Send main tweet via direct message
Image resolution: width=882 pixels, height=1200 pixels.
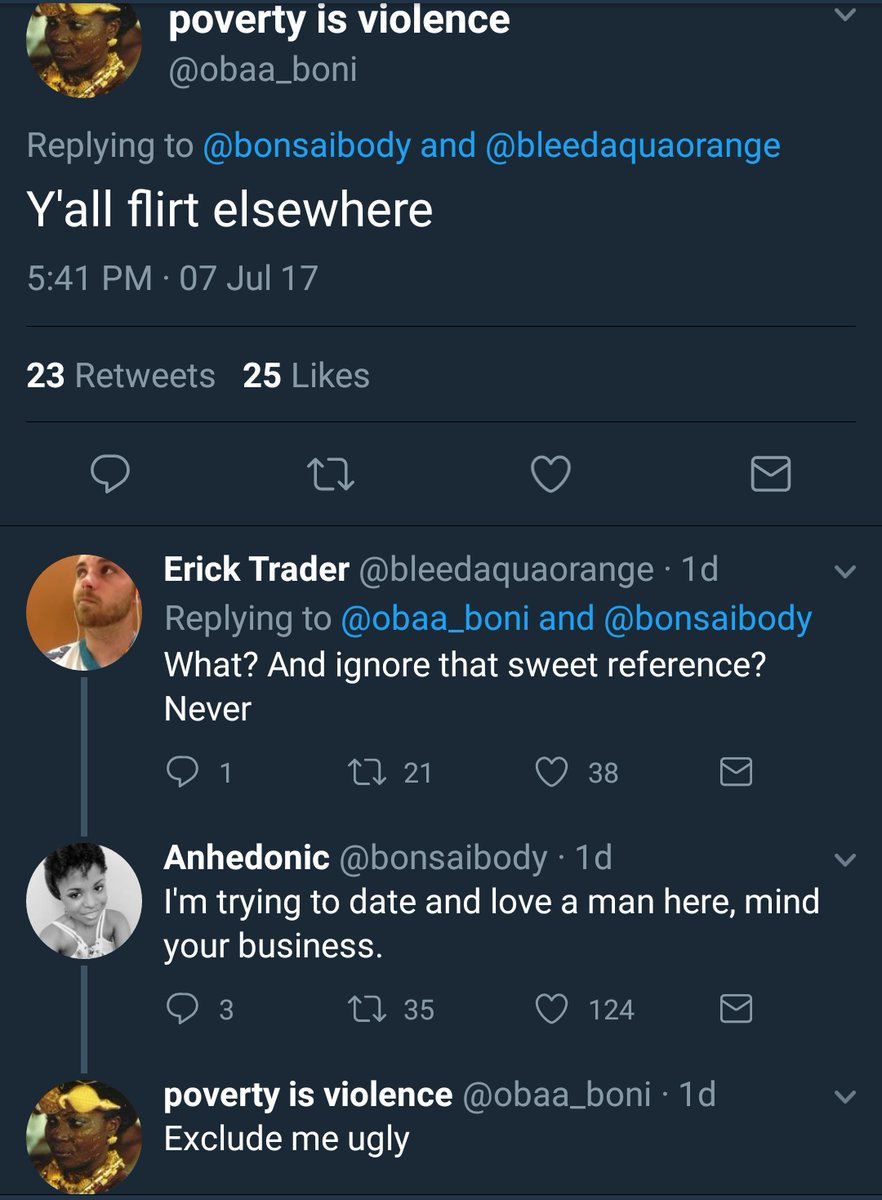point(770,473)
